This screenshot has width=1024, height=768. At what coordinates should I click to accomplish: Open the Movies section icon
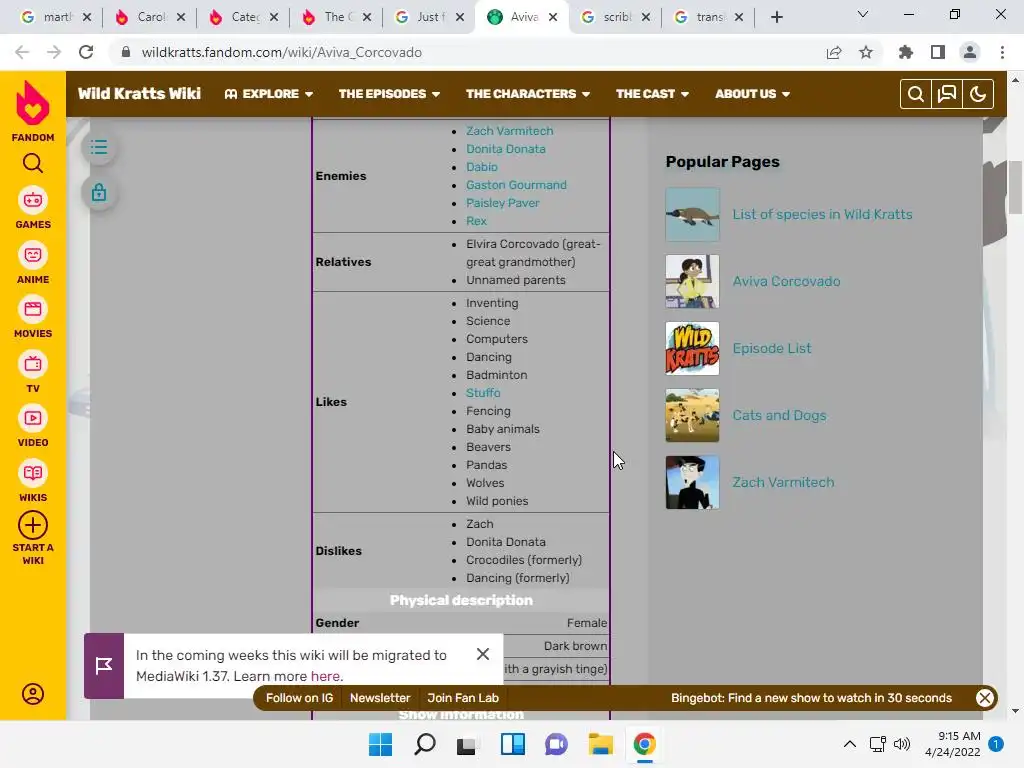coord(33,310)
